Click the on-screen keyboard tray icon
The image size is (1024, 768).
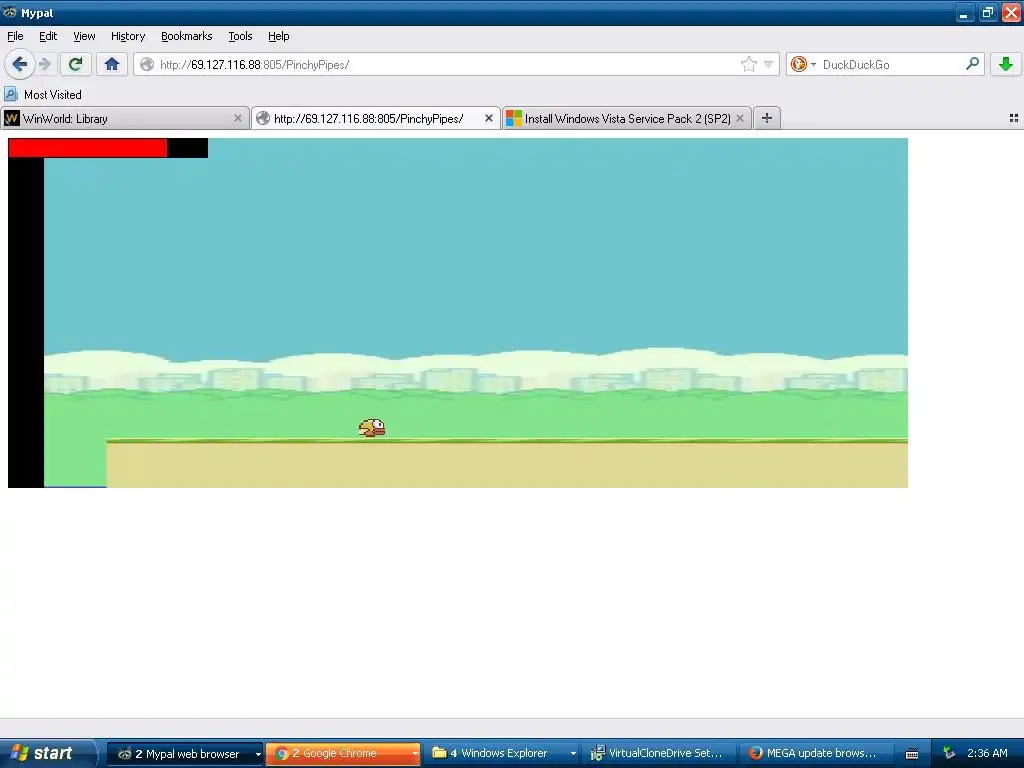[912, 754]
